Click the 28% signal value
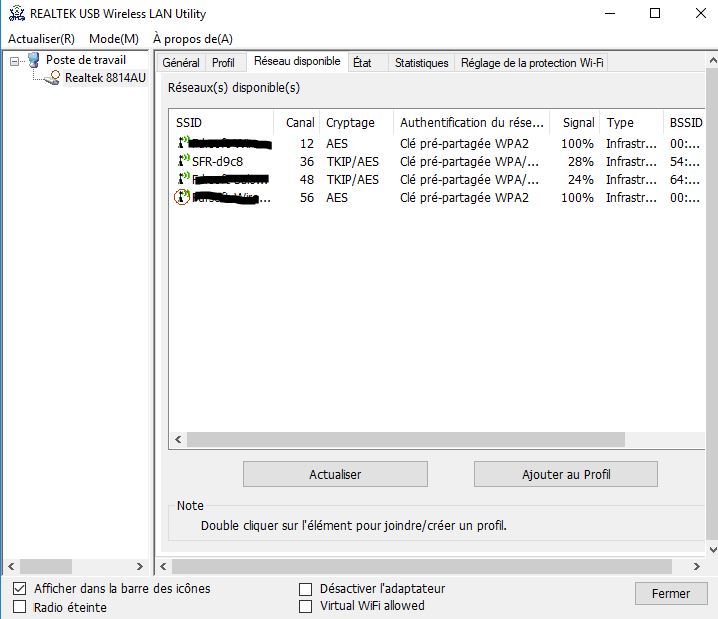 coord(581,161)
